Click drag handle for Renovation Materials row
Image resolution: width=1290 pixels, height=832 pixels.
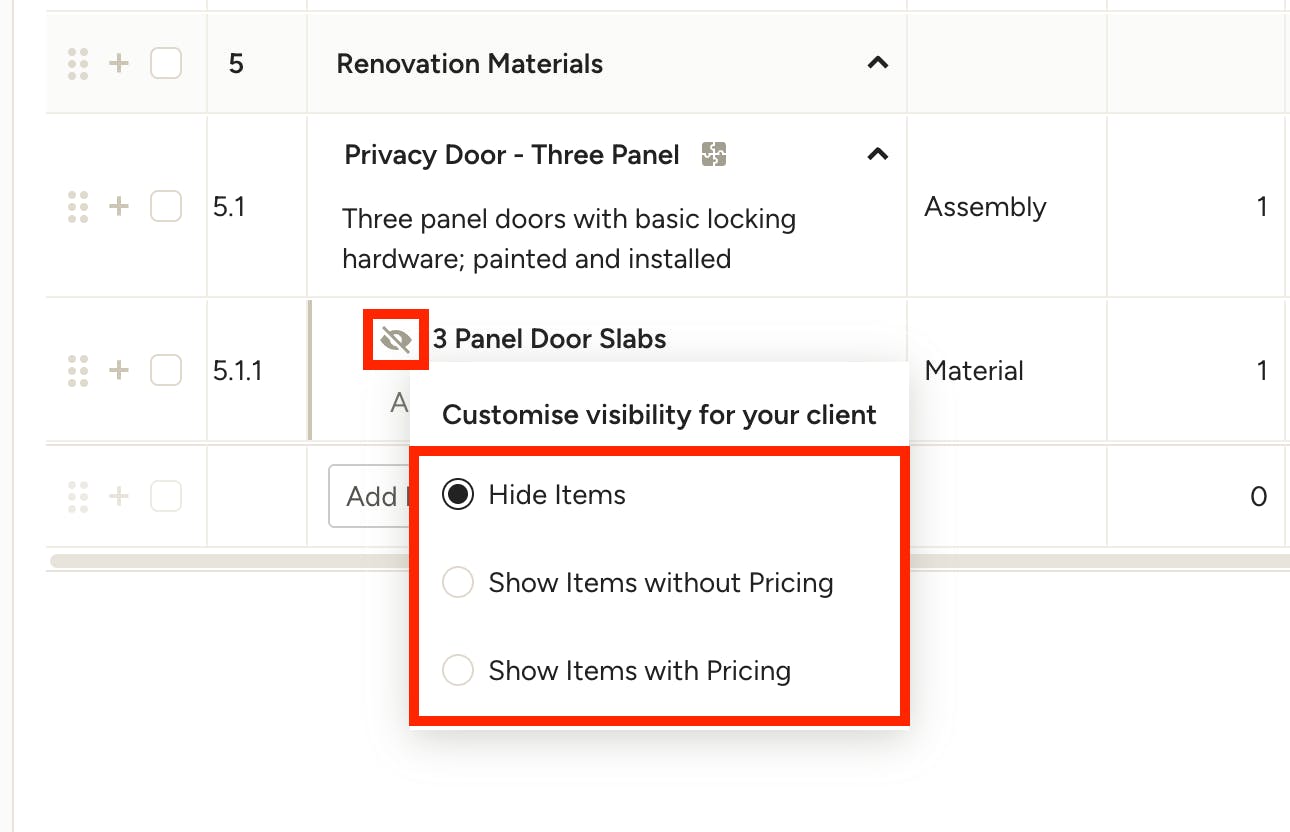click(x=78, y=64)
